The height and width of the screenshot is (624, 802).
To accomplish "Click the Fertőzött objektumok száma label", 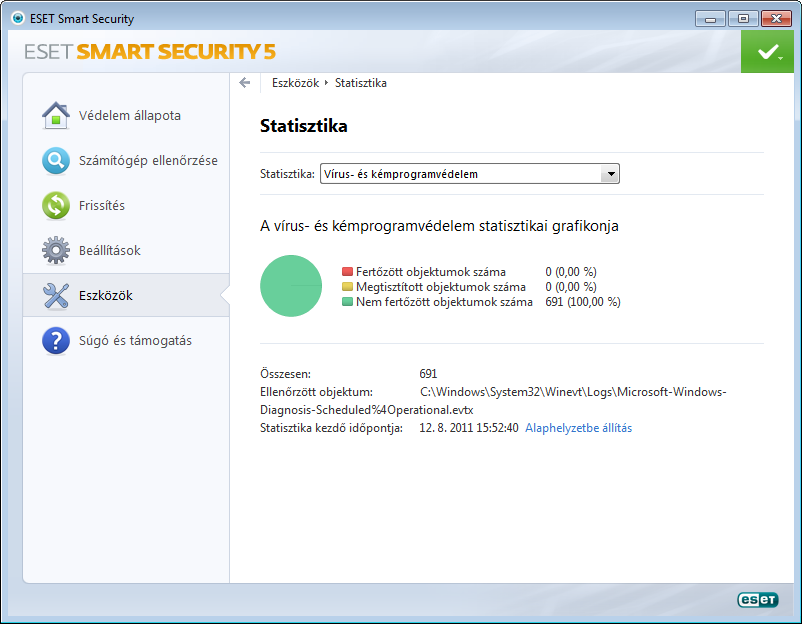I will point(431,272).
